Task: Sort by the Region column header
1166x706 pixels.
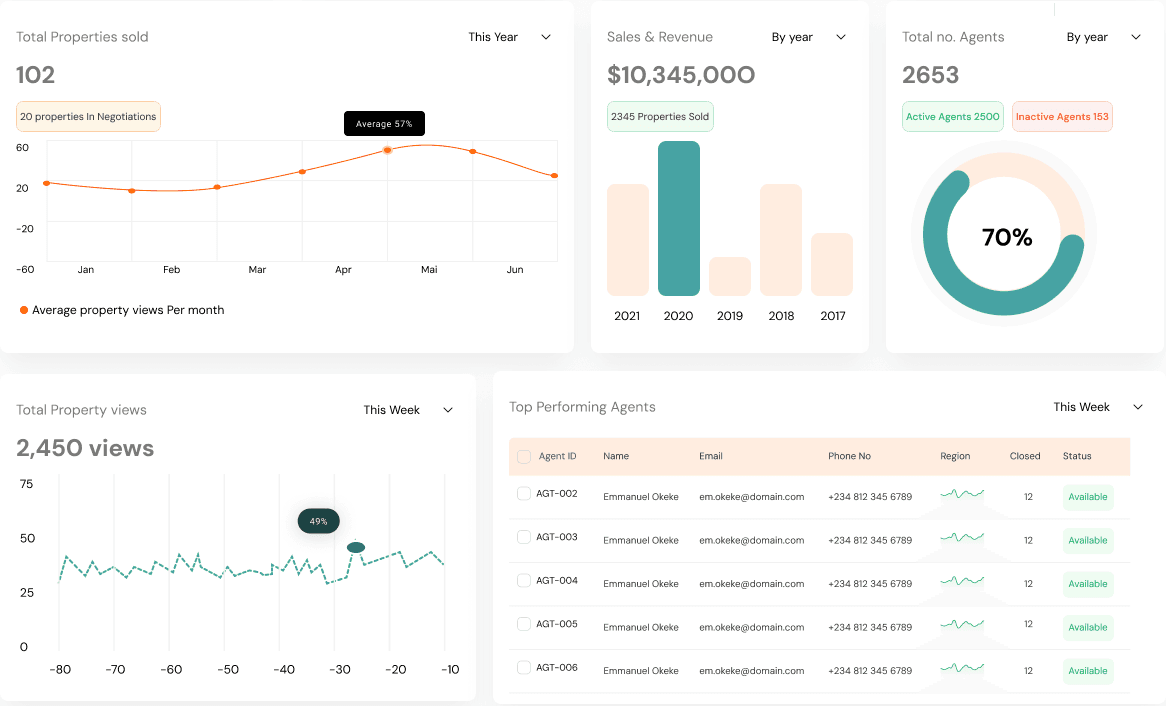Action: tap(955, 456)
